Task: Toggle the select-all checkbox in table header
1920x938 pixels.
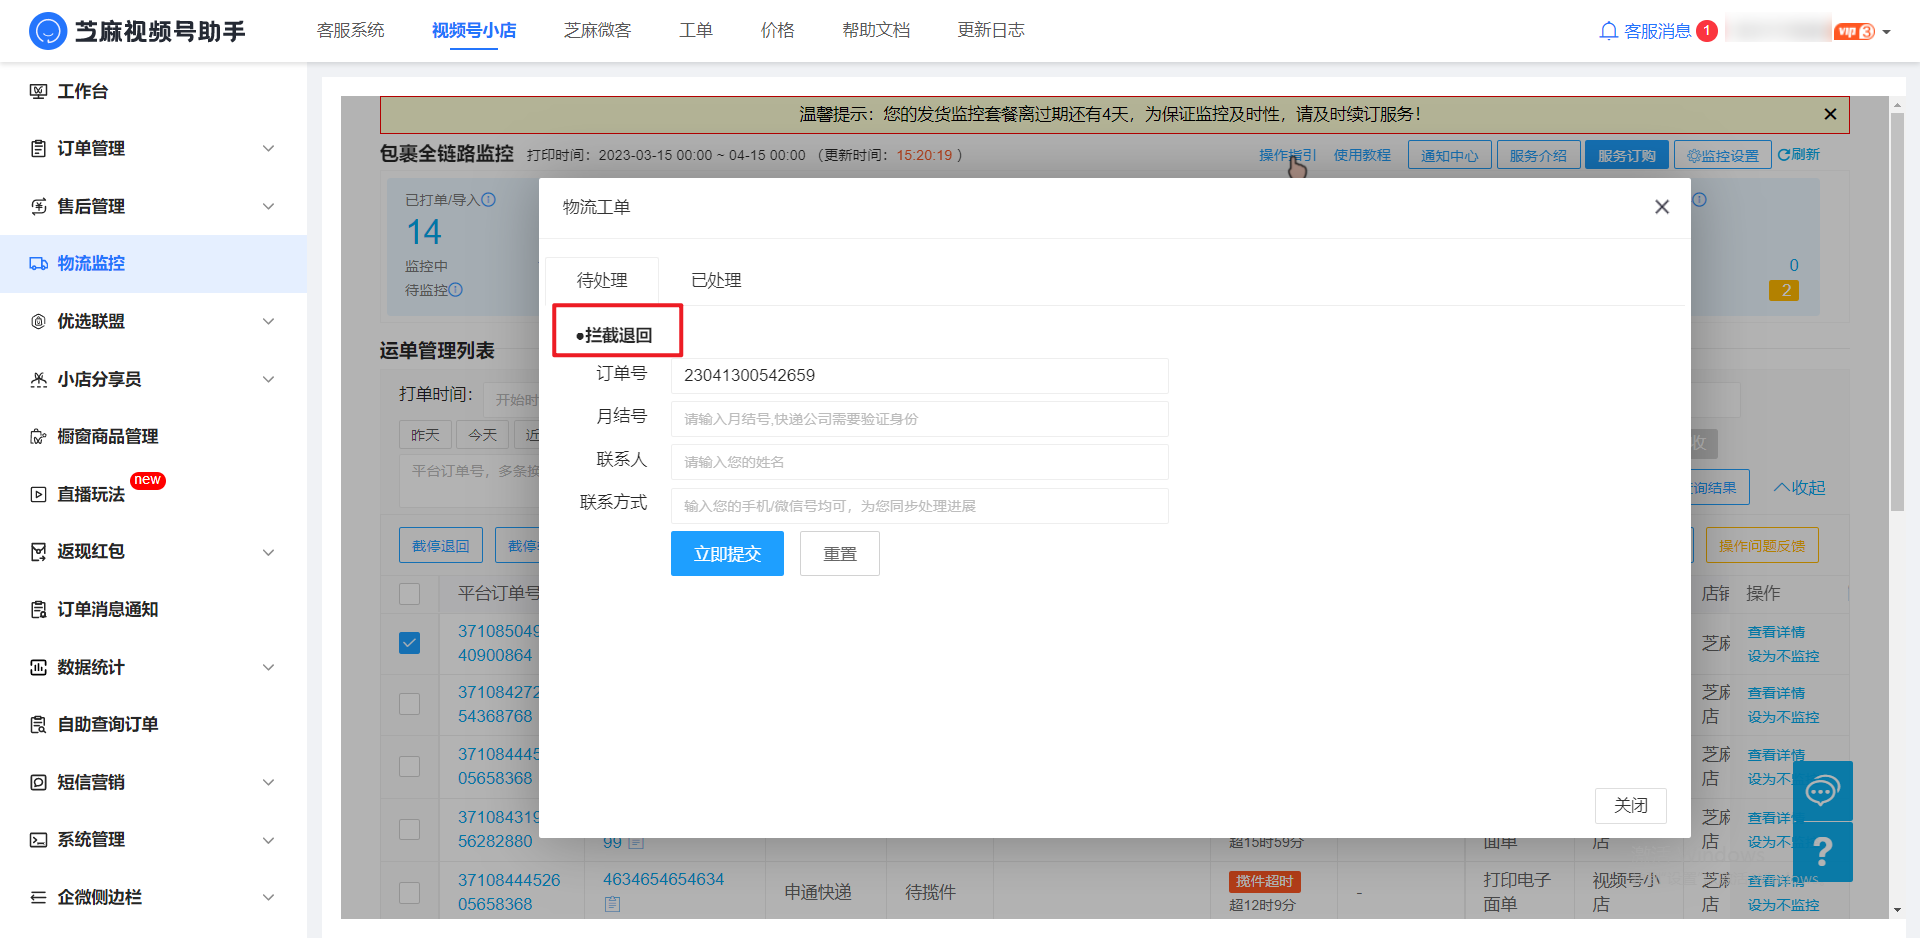Action: [409, 594]
